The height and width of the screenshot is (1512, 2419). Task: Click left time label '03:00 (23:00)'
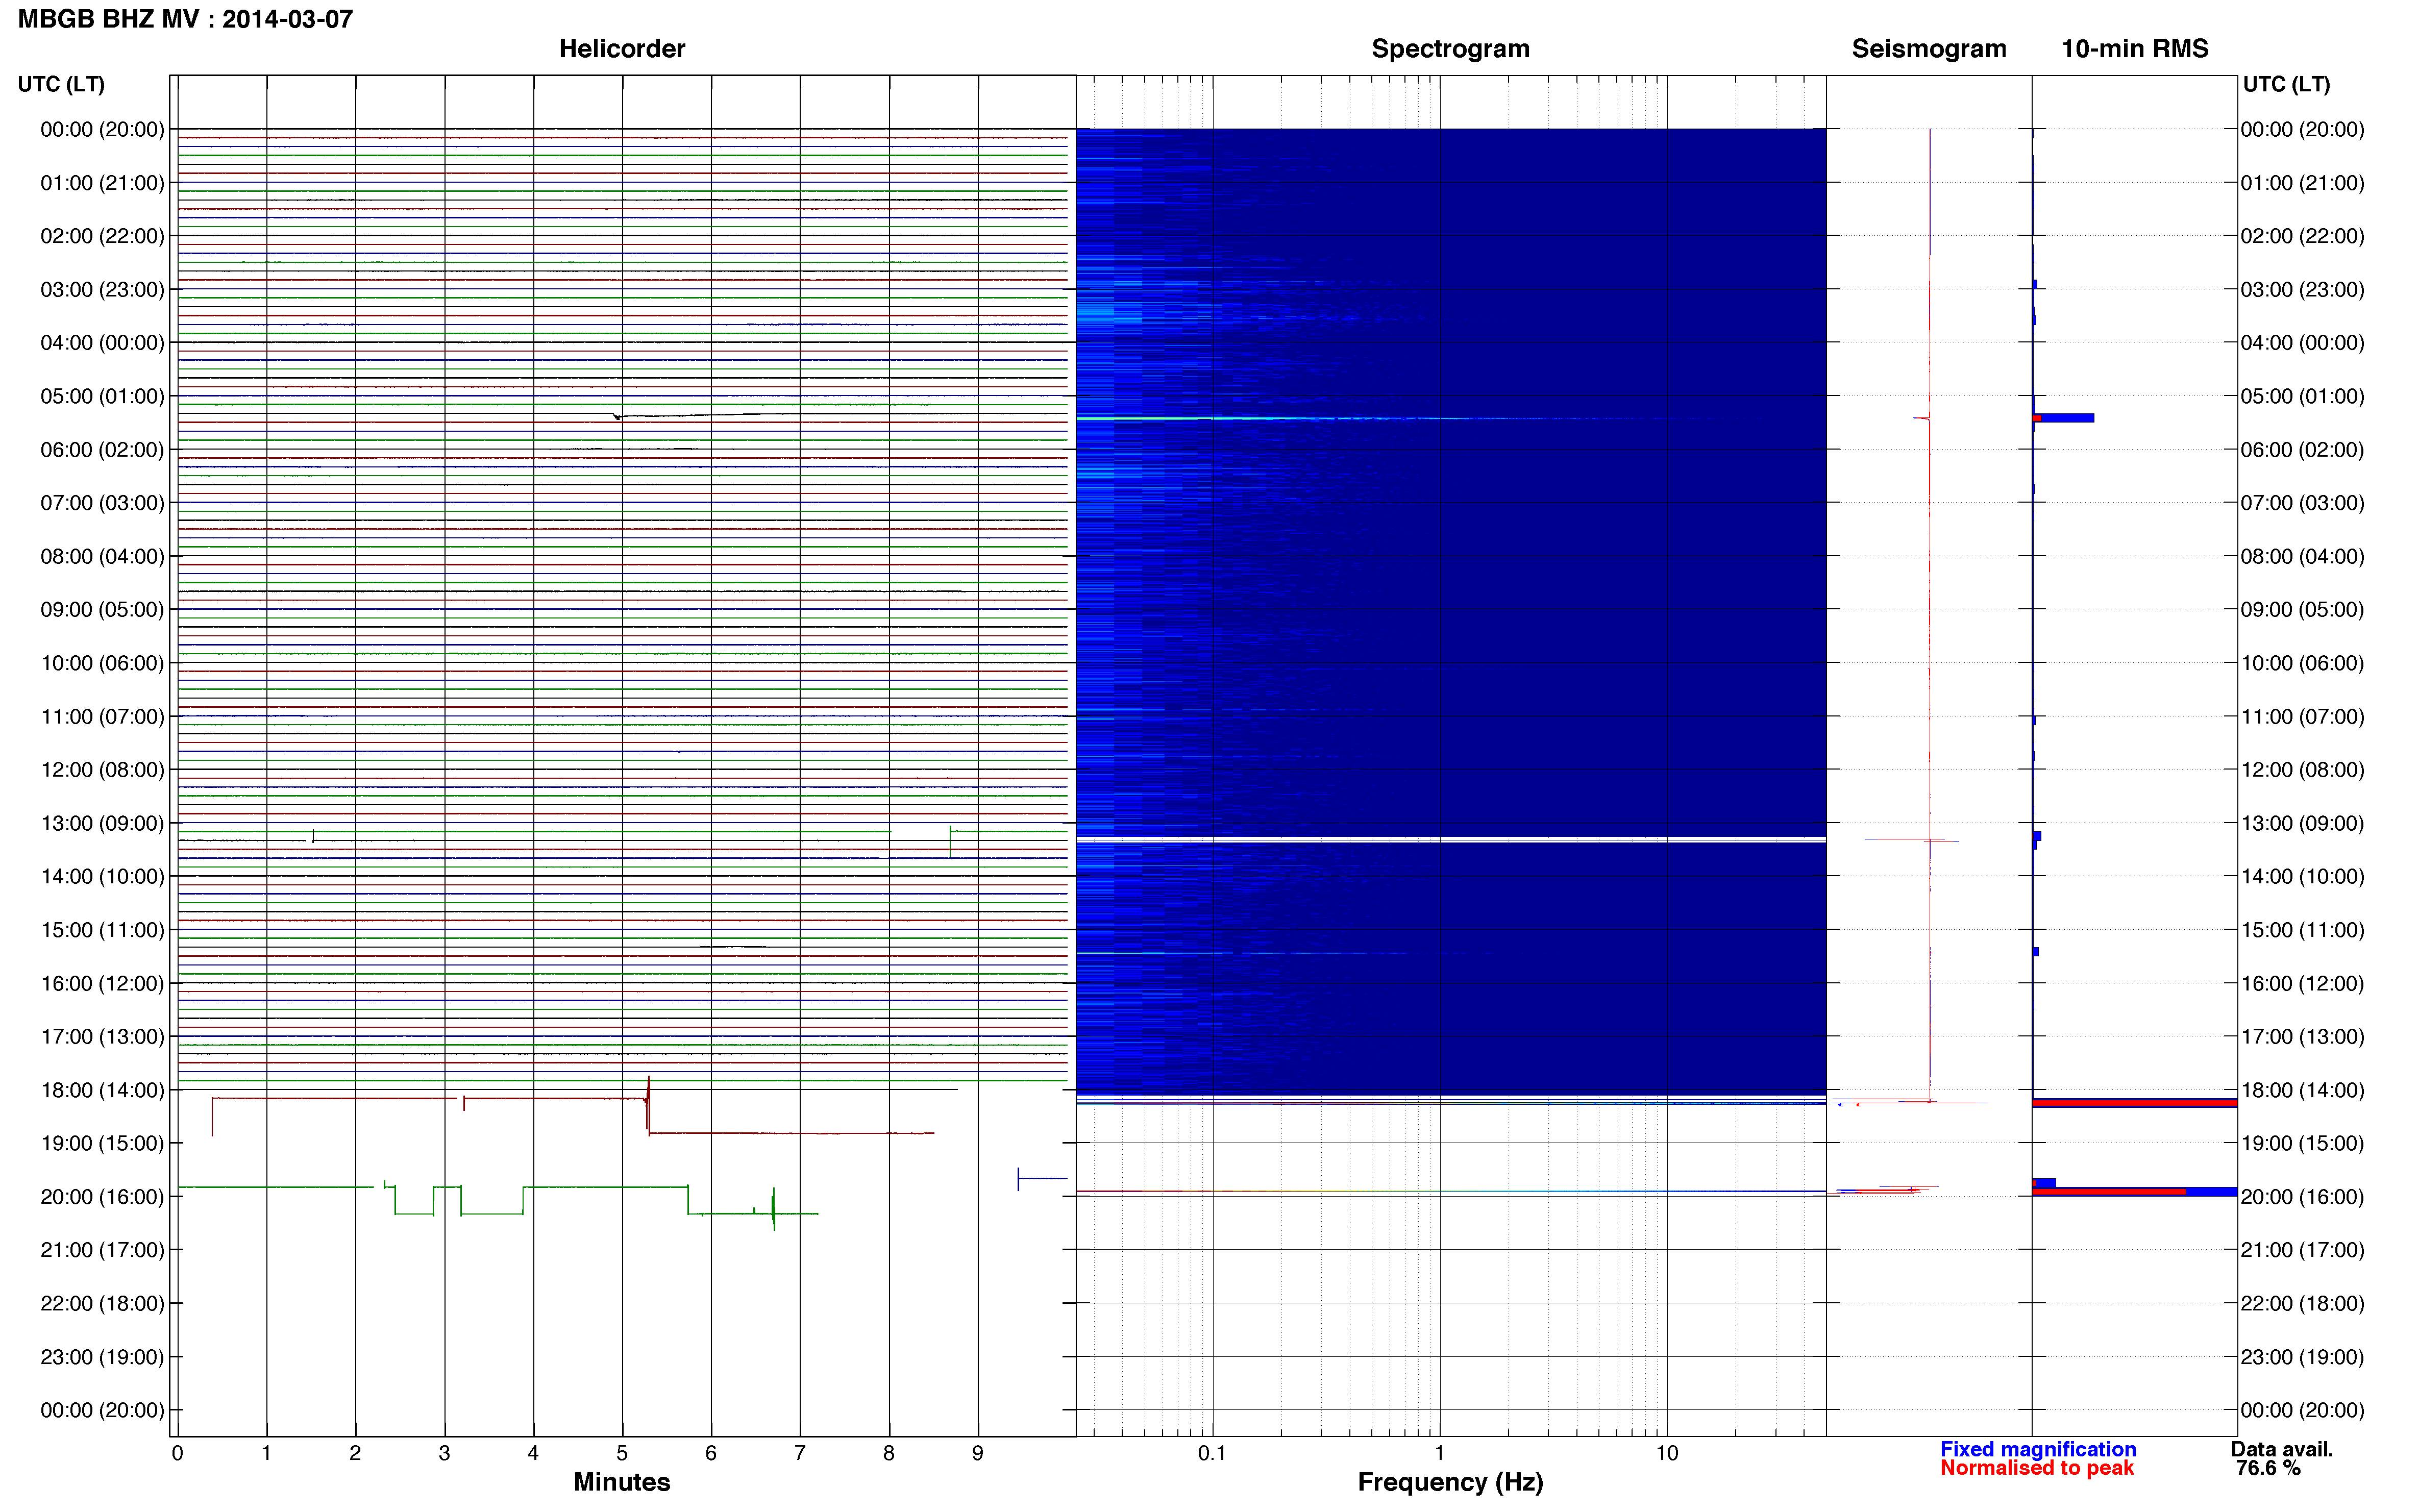[x=102, y=289]
